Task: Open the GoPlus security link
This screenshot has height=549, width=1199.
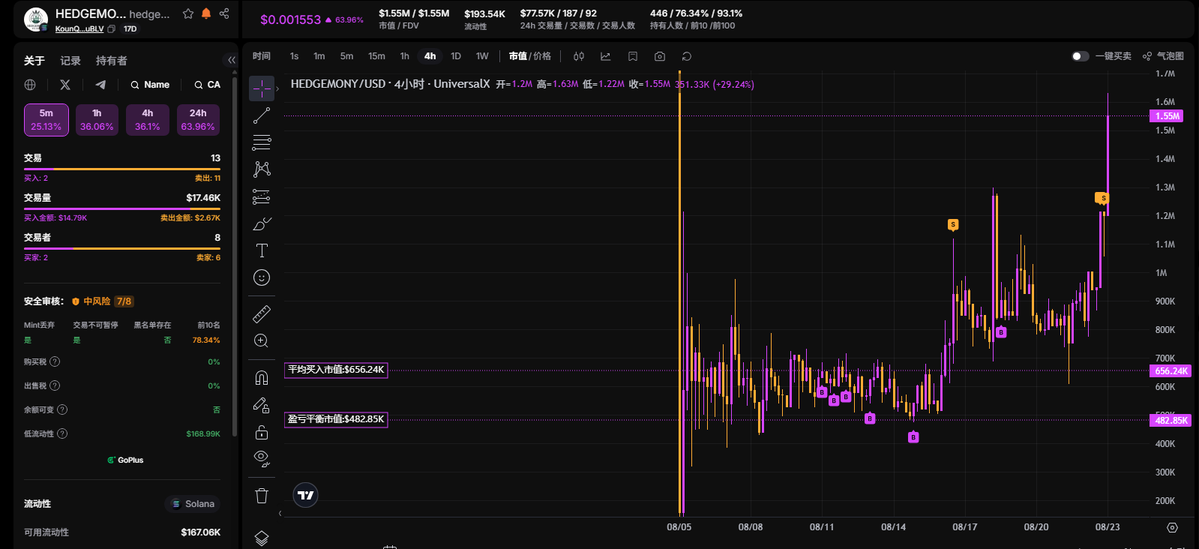Action: (x=125, y=460)
